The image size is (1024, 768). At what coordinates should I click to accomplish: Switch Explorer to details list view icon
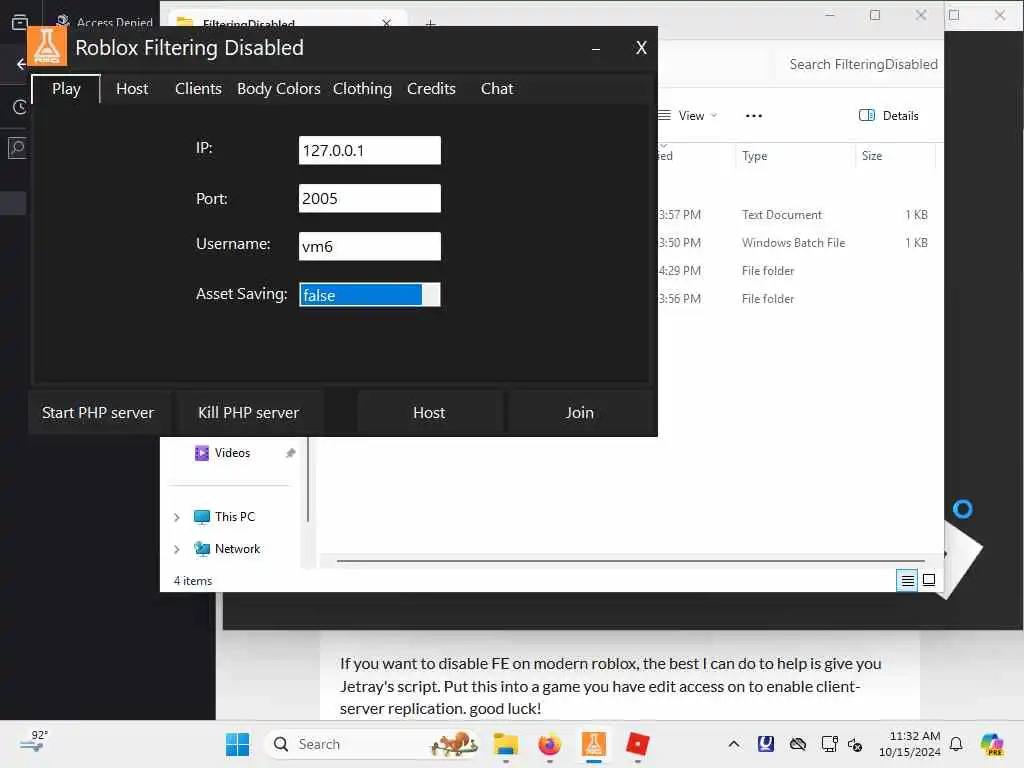click(x=907, y=580)
